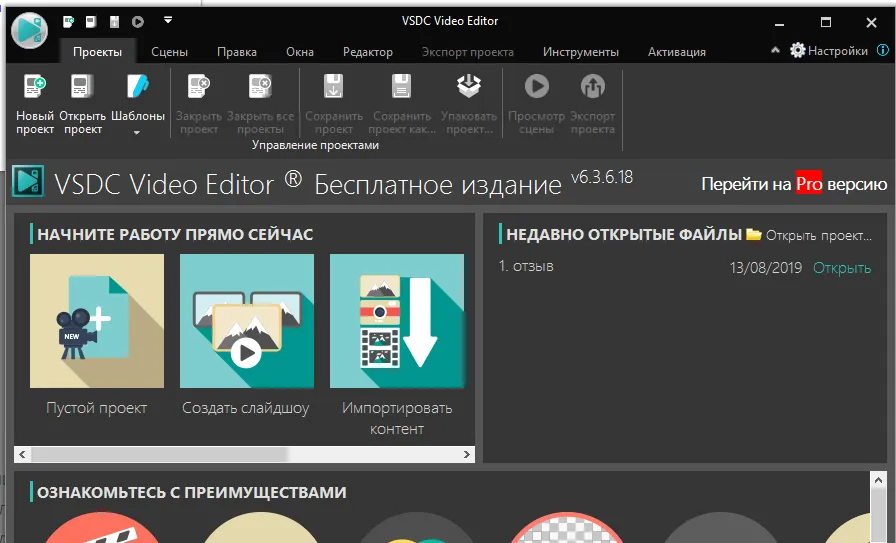Expand the Шаблоны dropdown arrow

pyautogui.click(x=137, y=133)
